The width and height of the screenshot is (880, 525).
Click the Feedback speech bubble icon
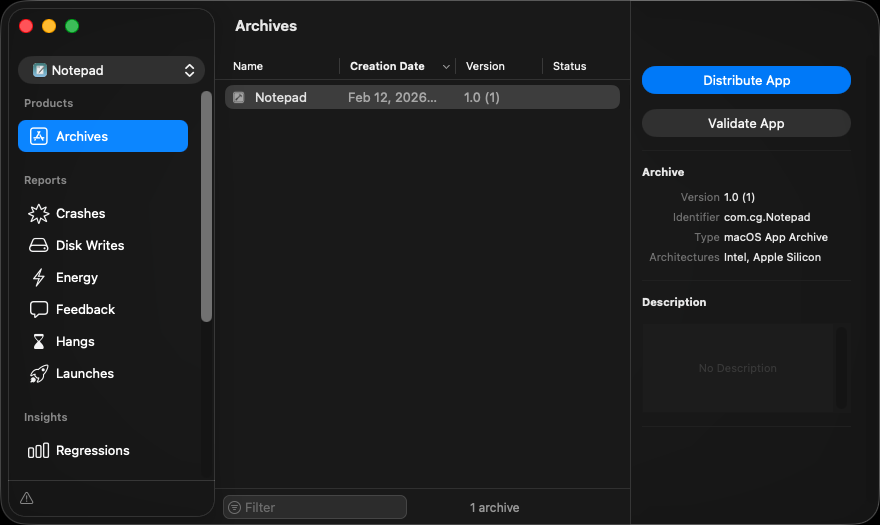(39, 309)
